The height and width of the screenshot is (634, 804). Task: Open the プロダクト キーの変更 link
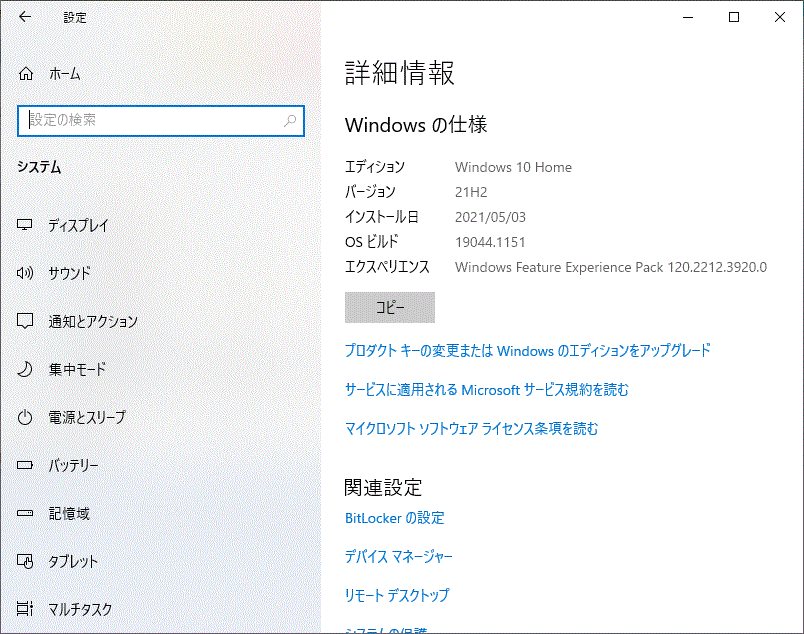(x=528, y=350)
